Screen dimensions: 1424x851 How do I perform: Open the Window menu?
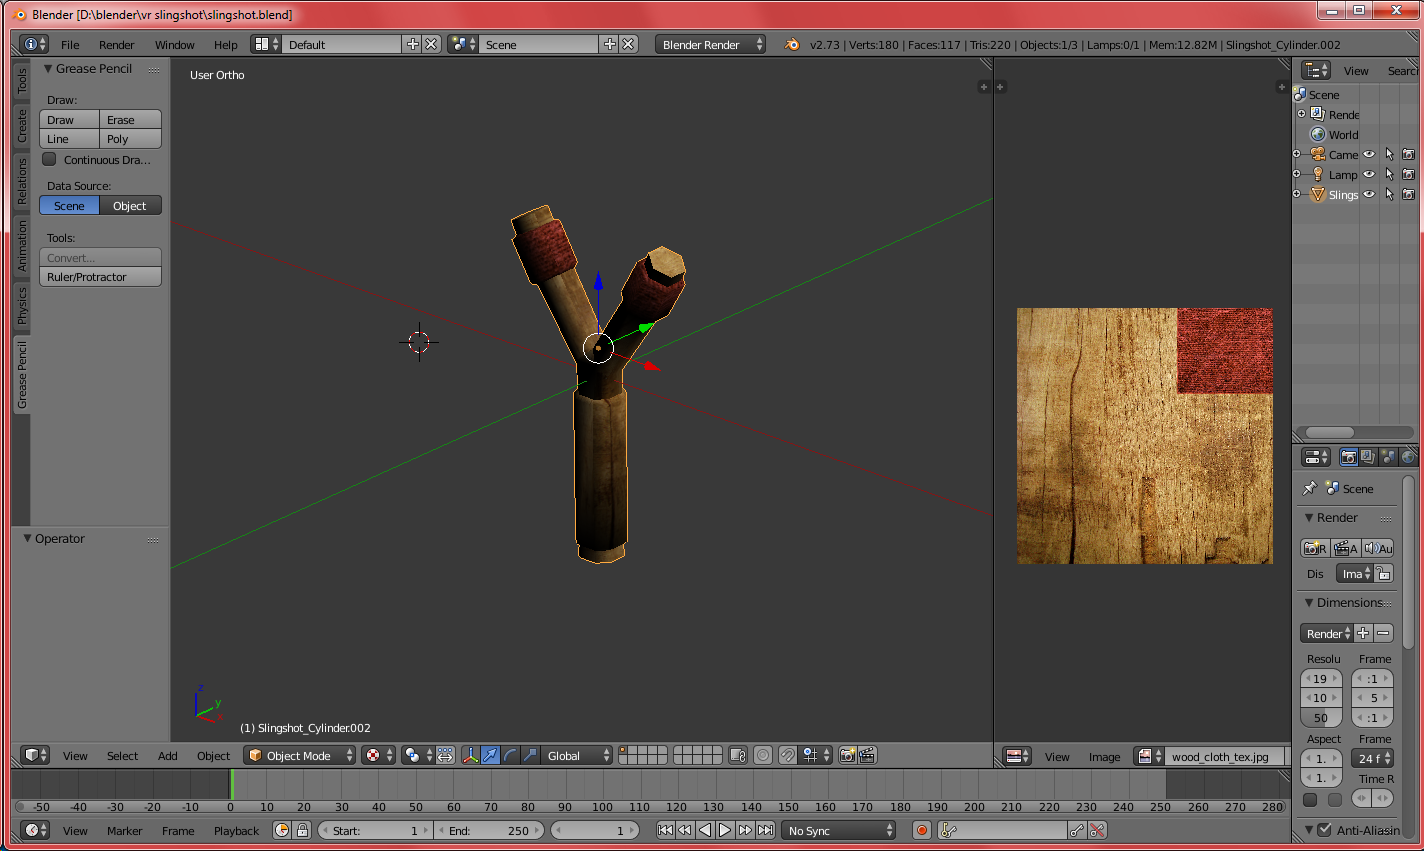pos(175,45)
